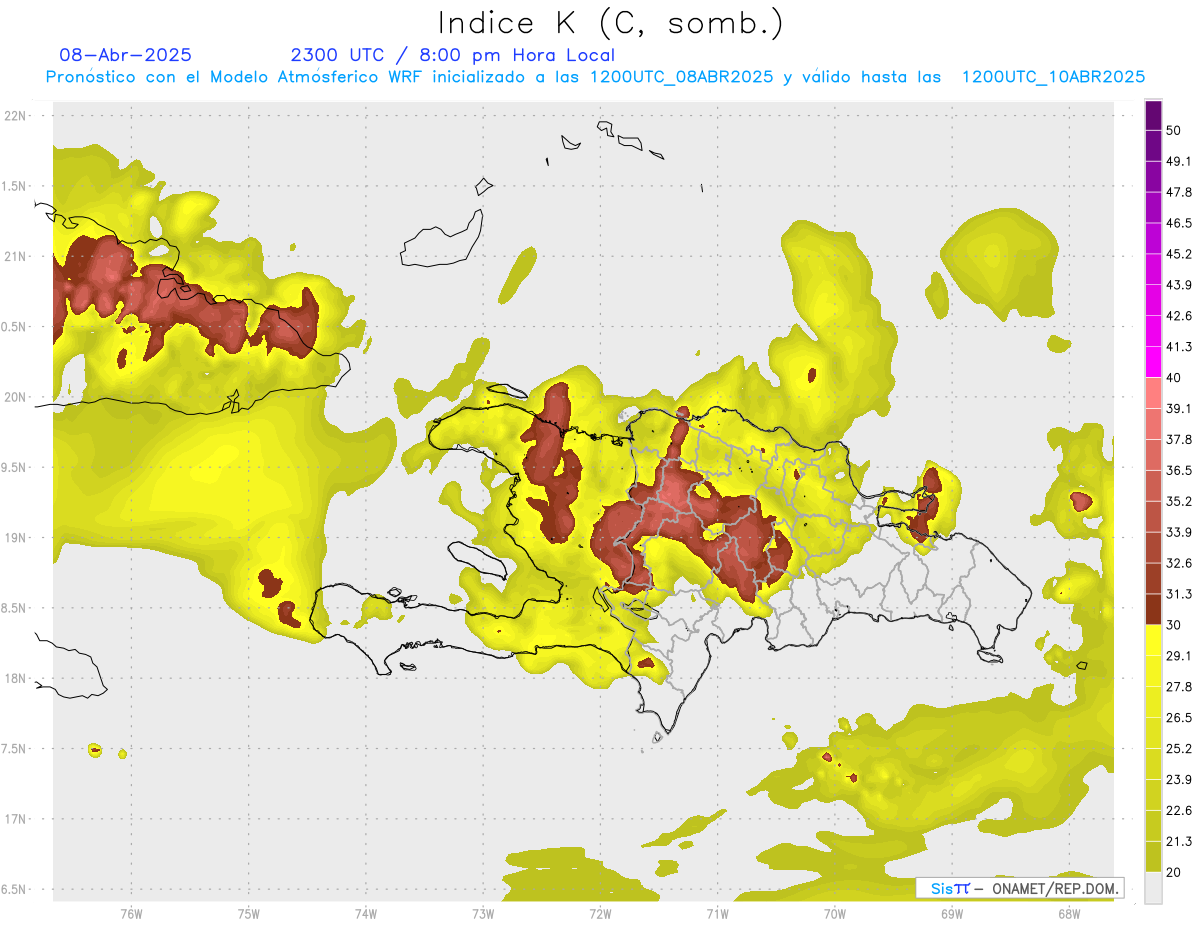
Task: Click the colorbar value '31.3'
Action: click(x=1179, y=594)
